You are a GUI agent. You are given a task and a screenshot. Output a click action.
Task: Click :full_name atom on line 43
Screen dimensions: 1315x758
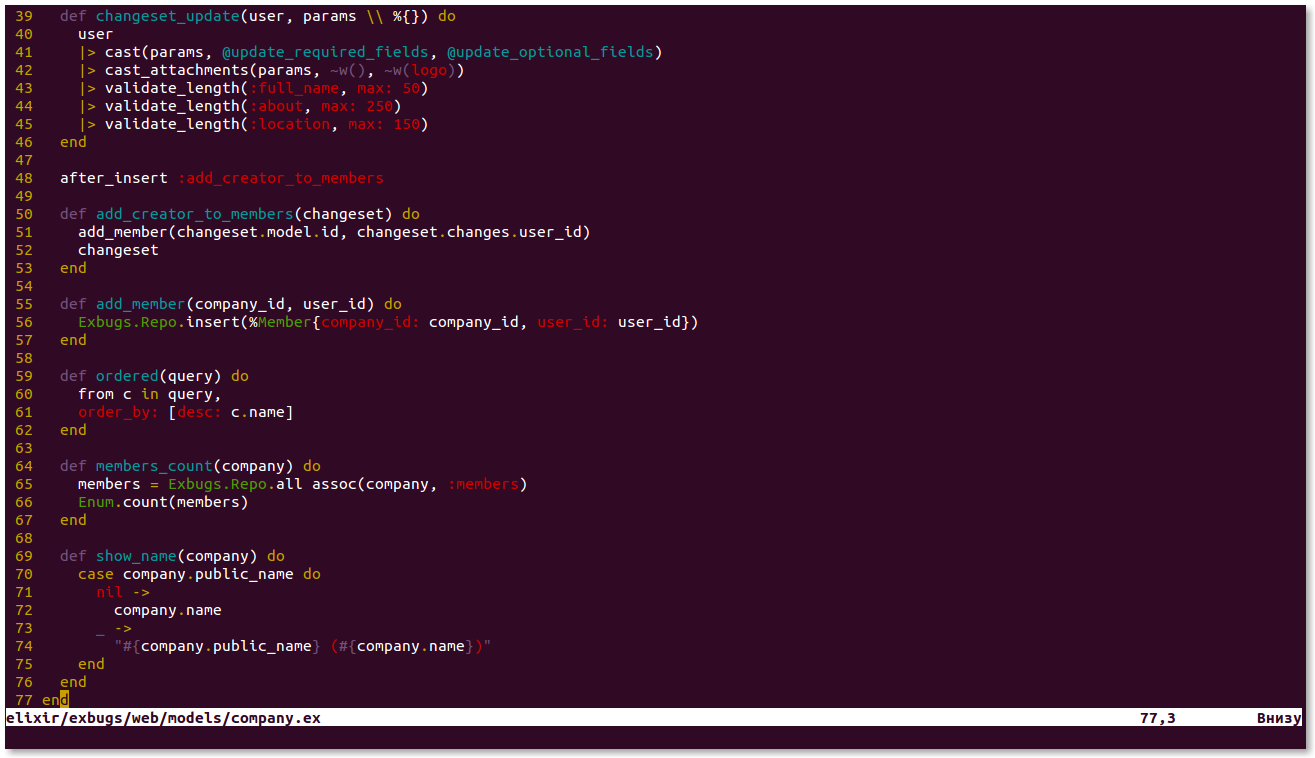click(294, 88)
